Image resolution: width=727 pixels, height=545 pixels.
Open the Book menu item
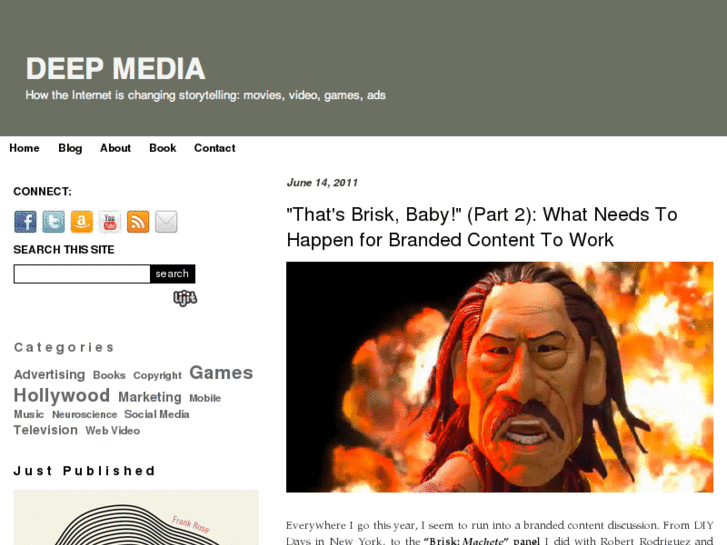click(x=162, y=148)
